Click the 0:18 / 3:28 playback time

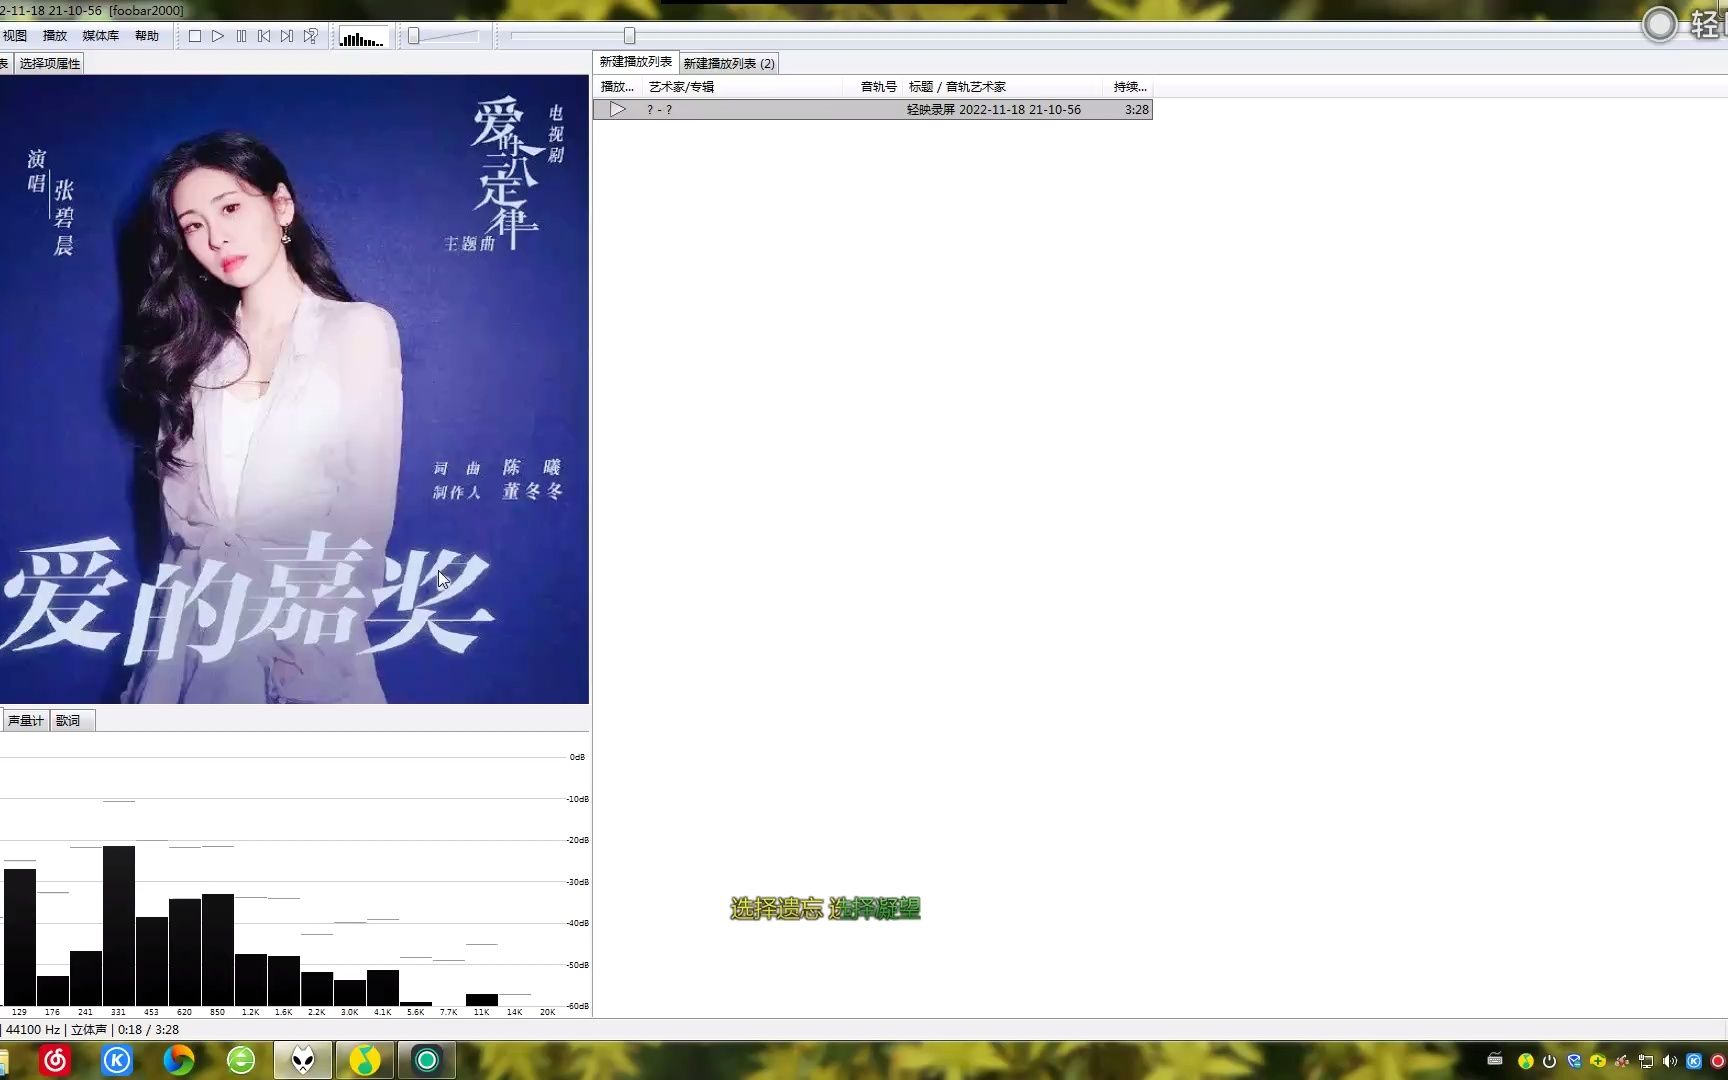click(148, 1029)
